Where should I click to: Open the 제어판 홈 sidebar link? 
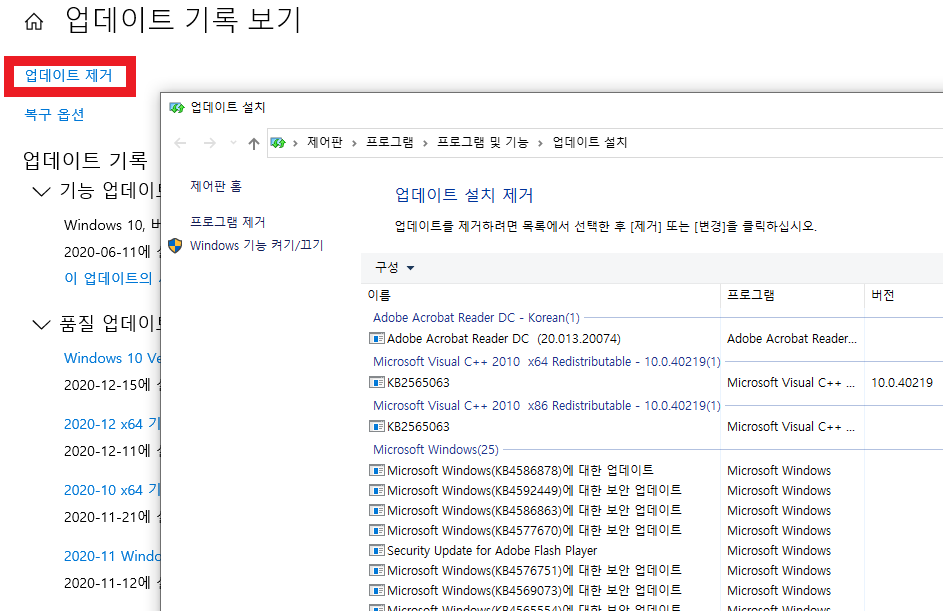click(x=216, y=186)
